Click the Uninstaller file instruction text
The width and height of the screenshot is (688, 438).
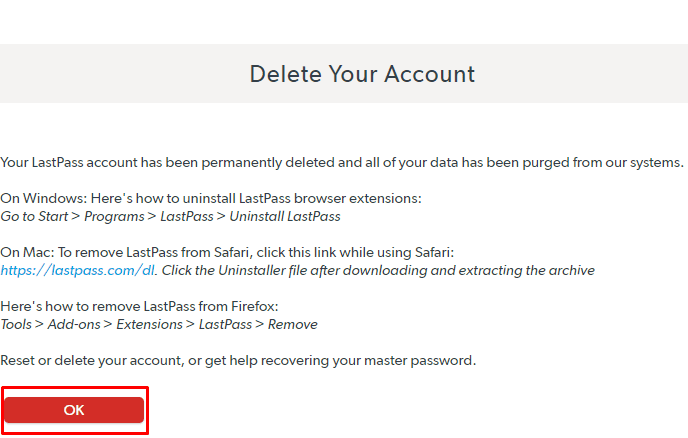[x=378, y=270]
